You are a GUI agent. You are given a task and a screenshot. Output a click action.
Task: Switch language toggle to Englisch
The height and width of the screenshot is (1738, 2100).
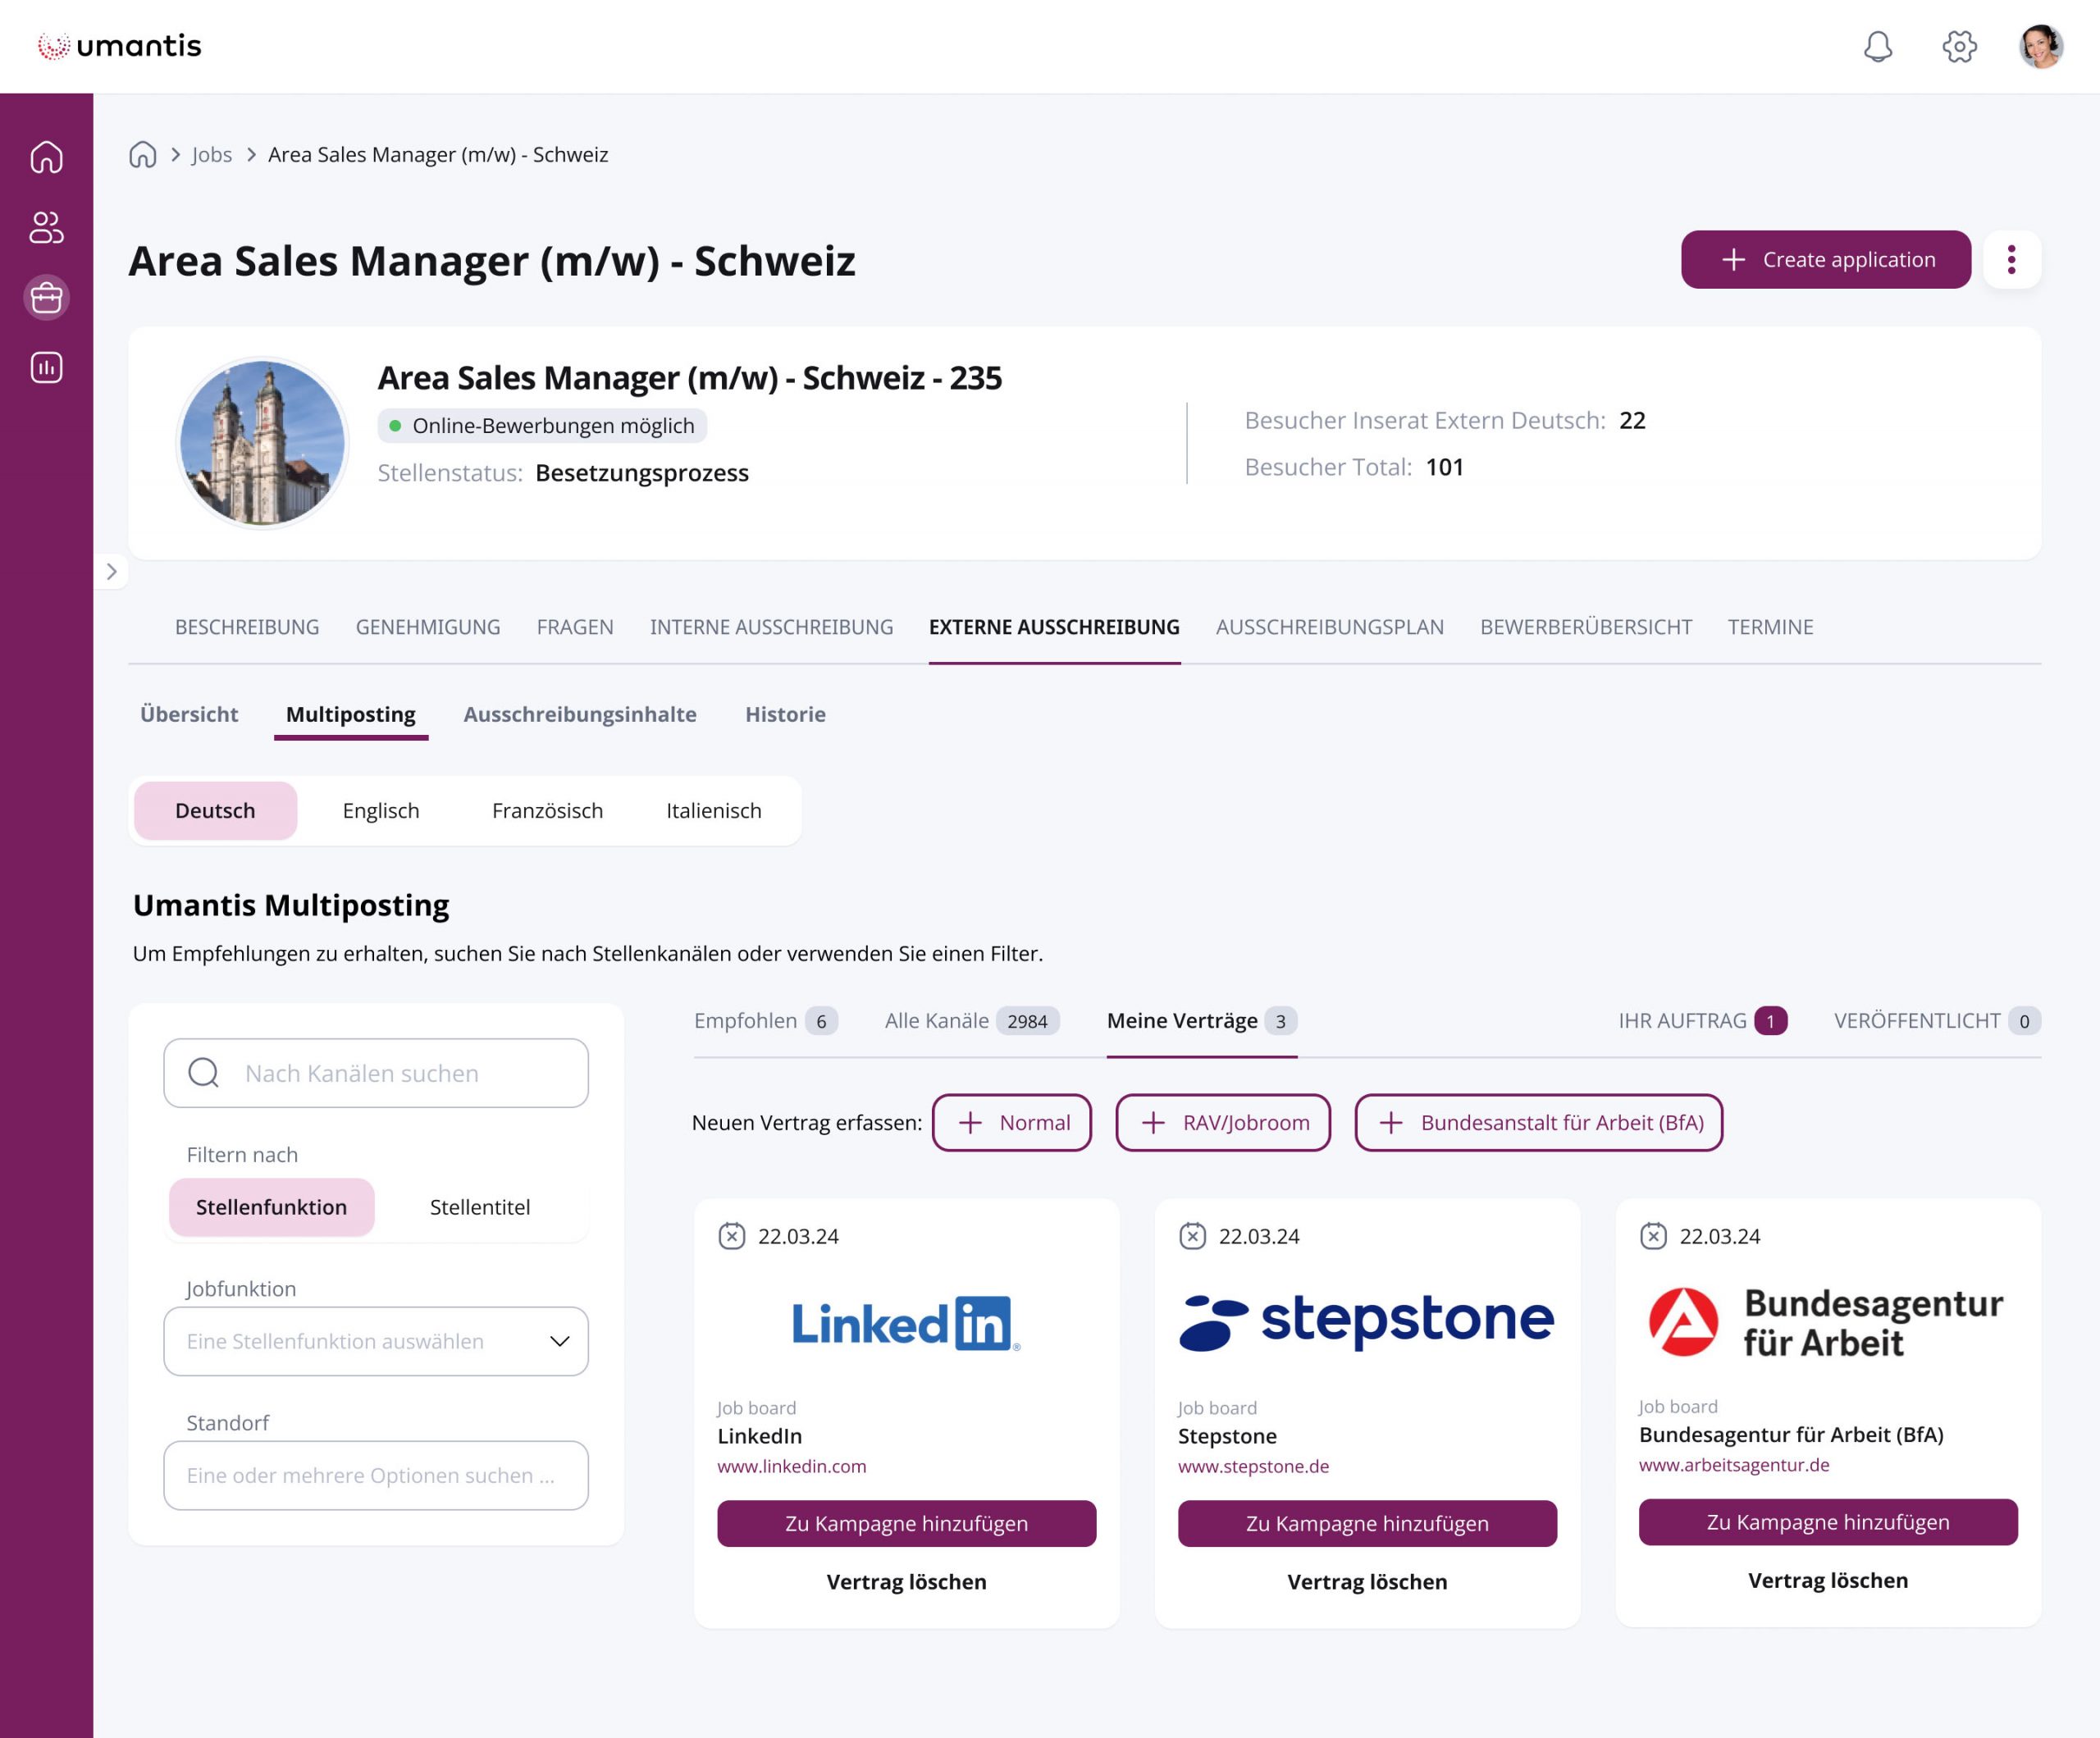click(380, 811)
